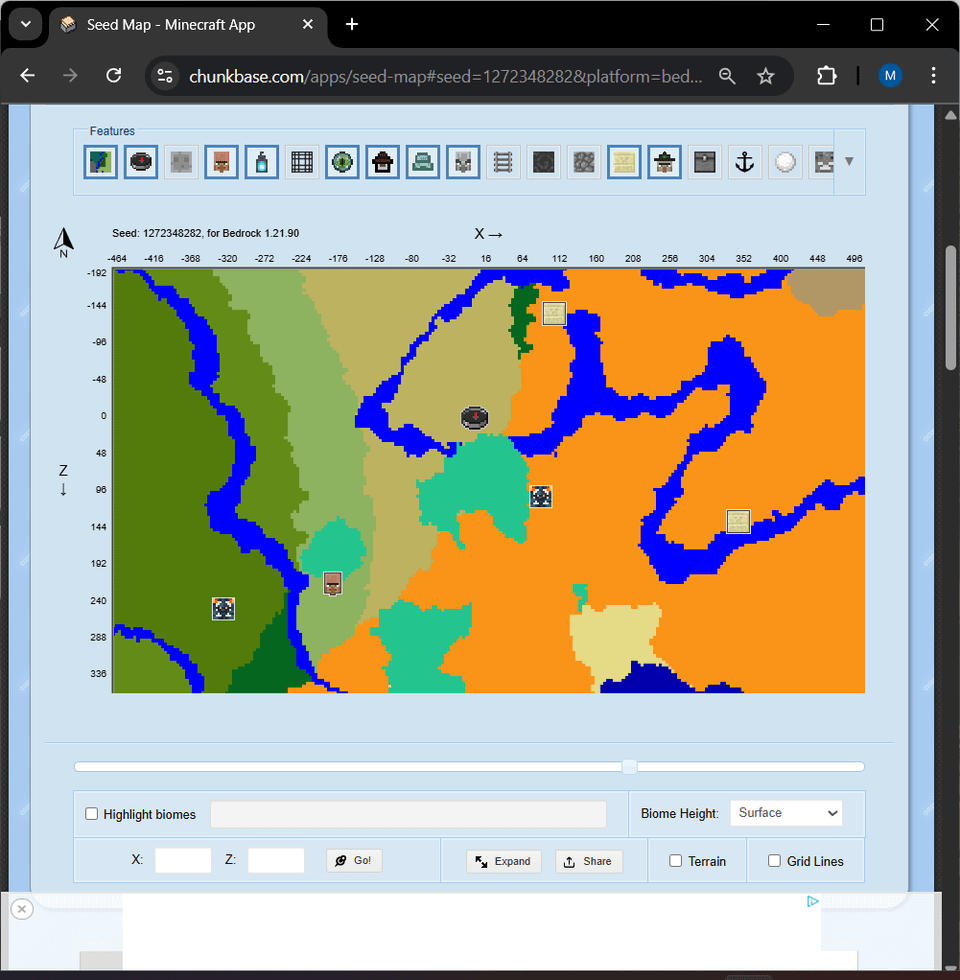This screenshot has width=960, height=980.
Task: Open the tab search dropdown chevron
Action: coord(25,24)
